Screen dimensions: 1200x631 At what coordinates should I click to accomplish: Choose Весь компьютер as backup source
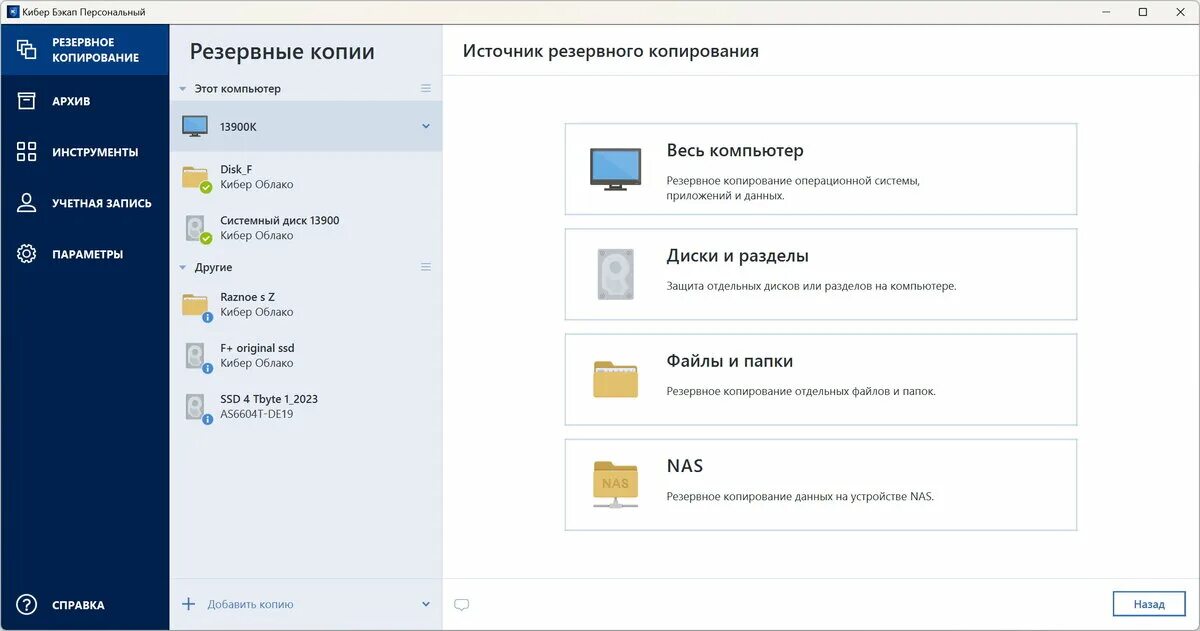821,169
